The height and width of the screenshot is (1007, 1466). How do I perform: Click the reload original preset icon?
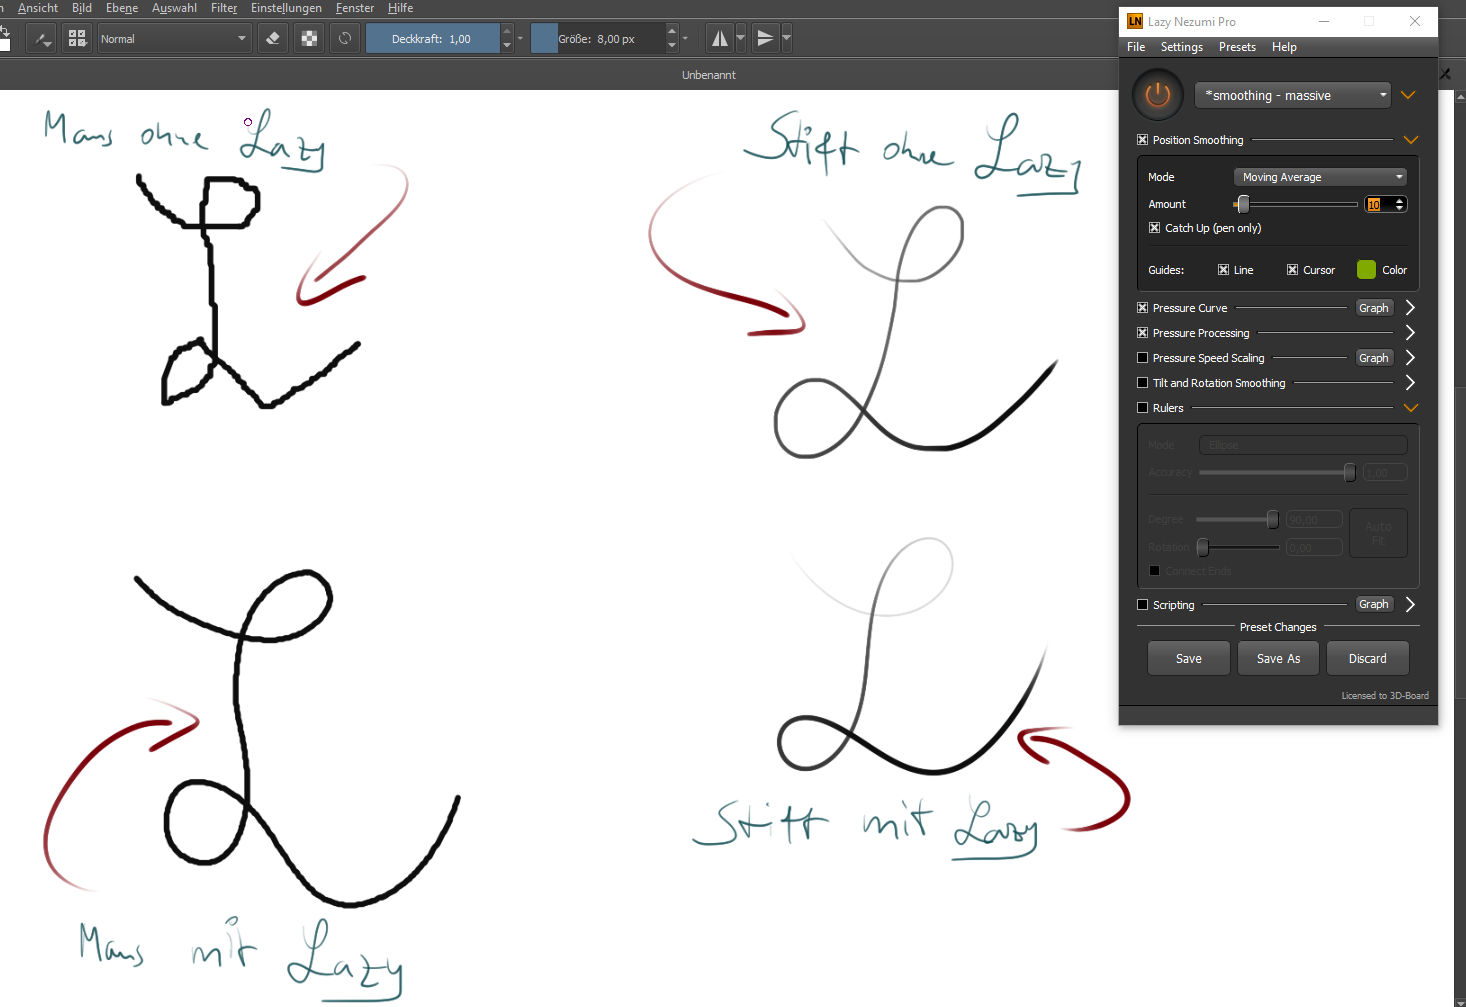click(x=345, y=39)
